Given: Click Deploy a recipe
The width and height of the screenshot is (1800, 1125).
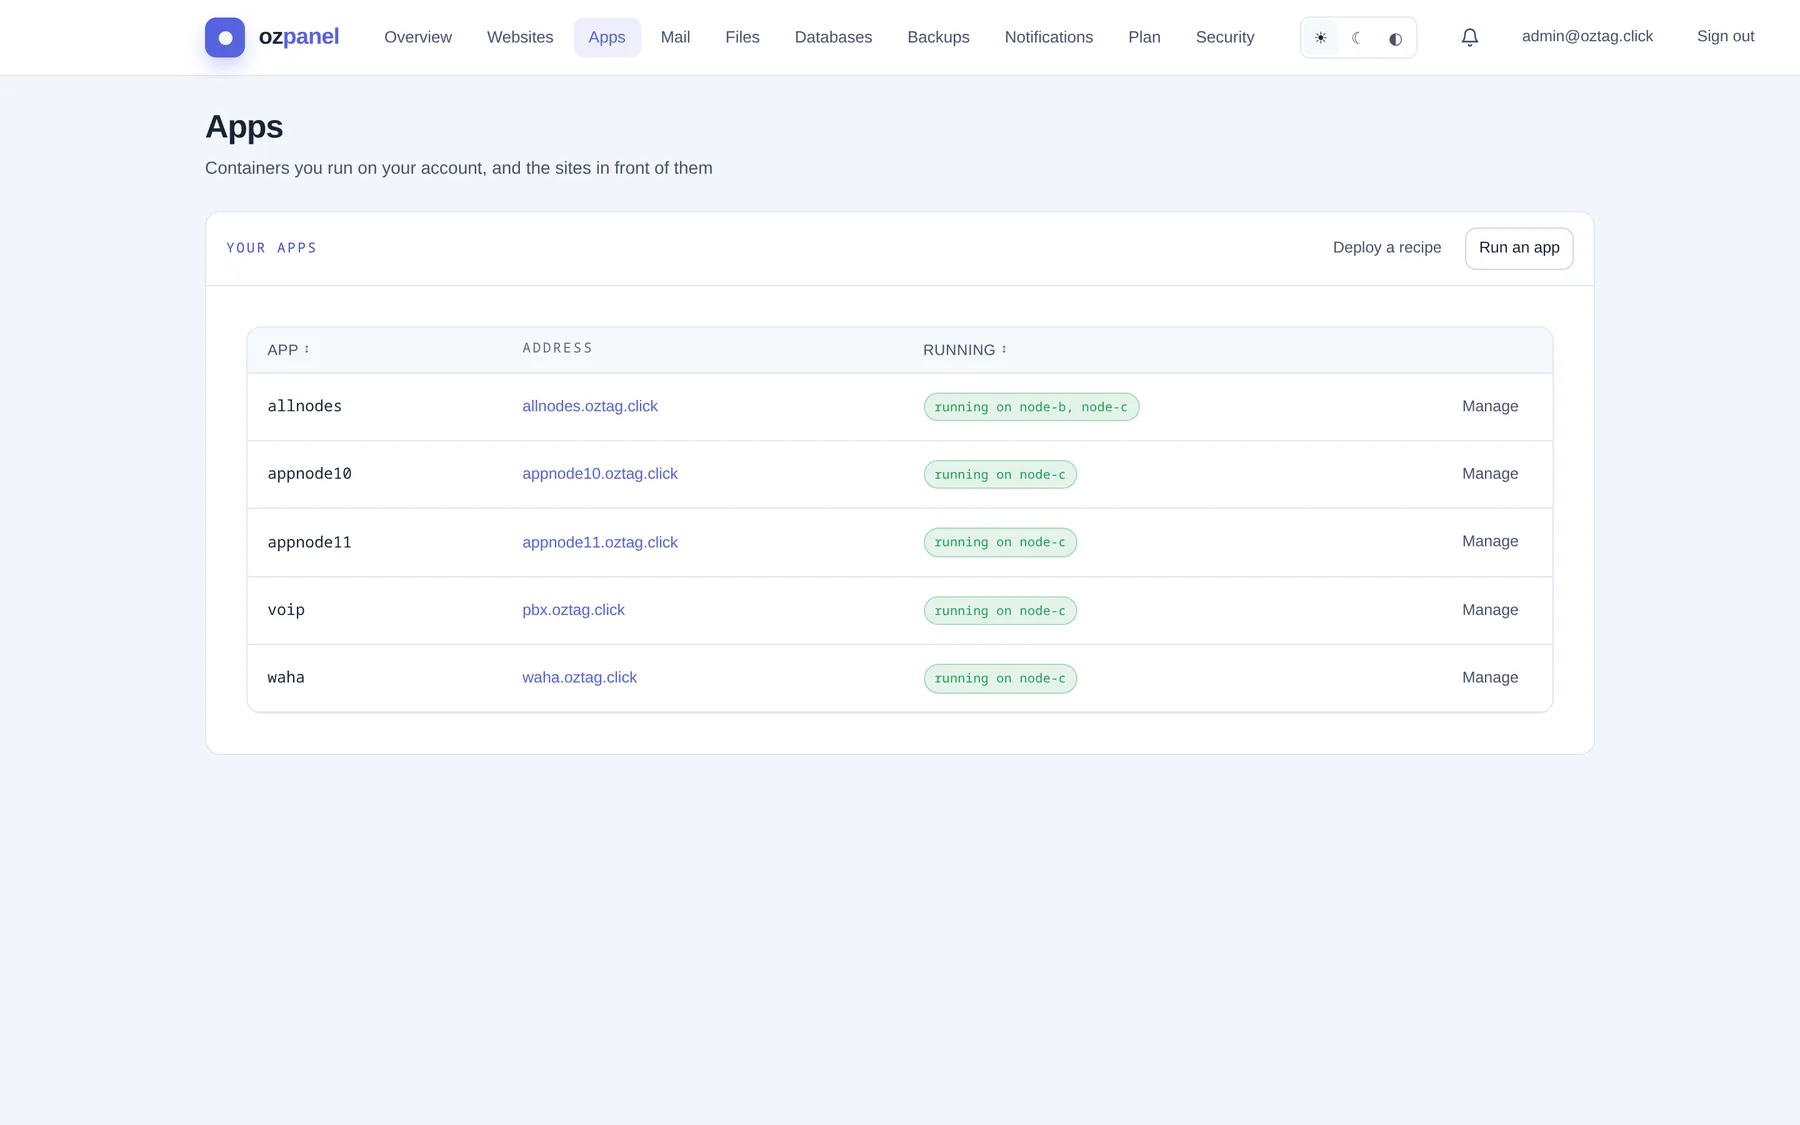Looking at the screenshot, I should coord(1387,248).
